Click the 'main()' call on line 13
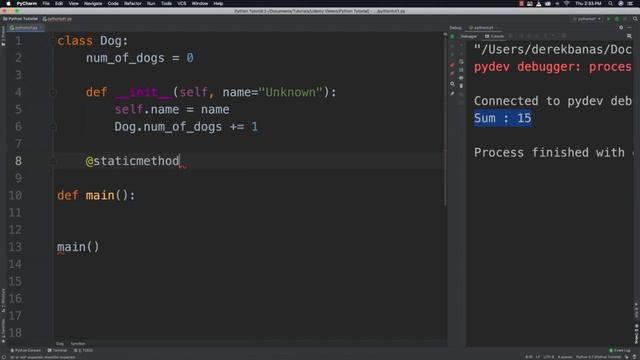The width and height of the screenshot is (640, 360). [x=78, y=247]
